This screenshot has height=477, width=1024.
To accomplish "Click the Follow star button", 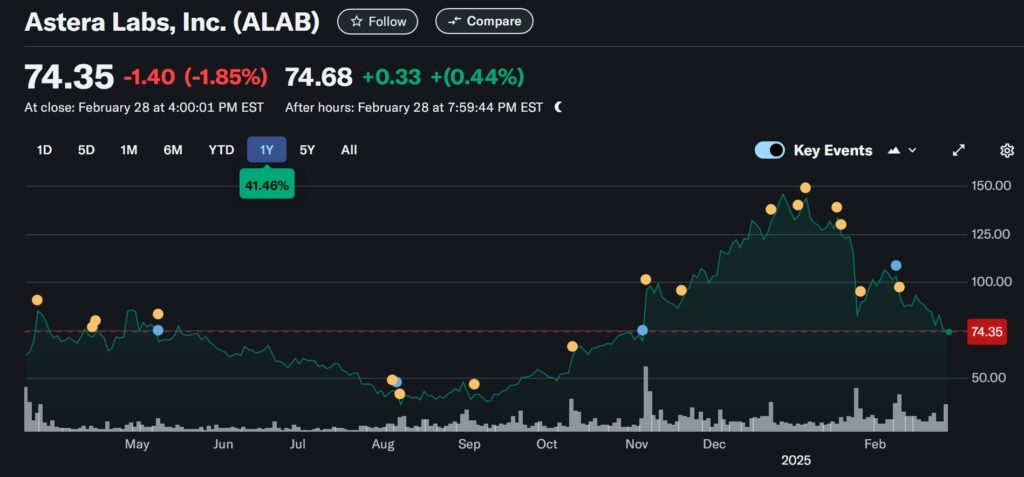I will tap(378, 21).
